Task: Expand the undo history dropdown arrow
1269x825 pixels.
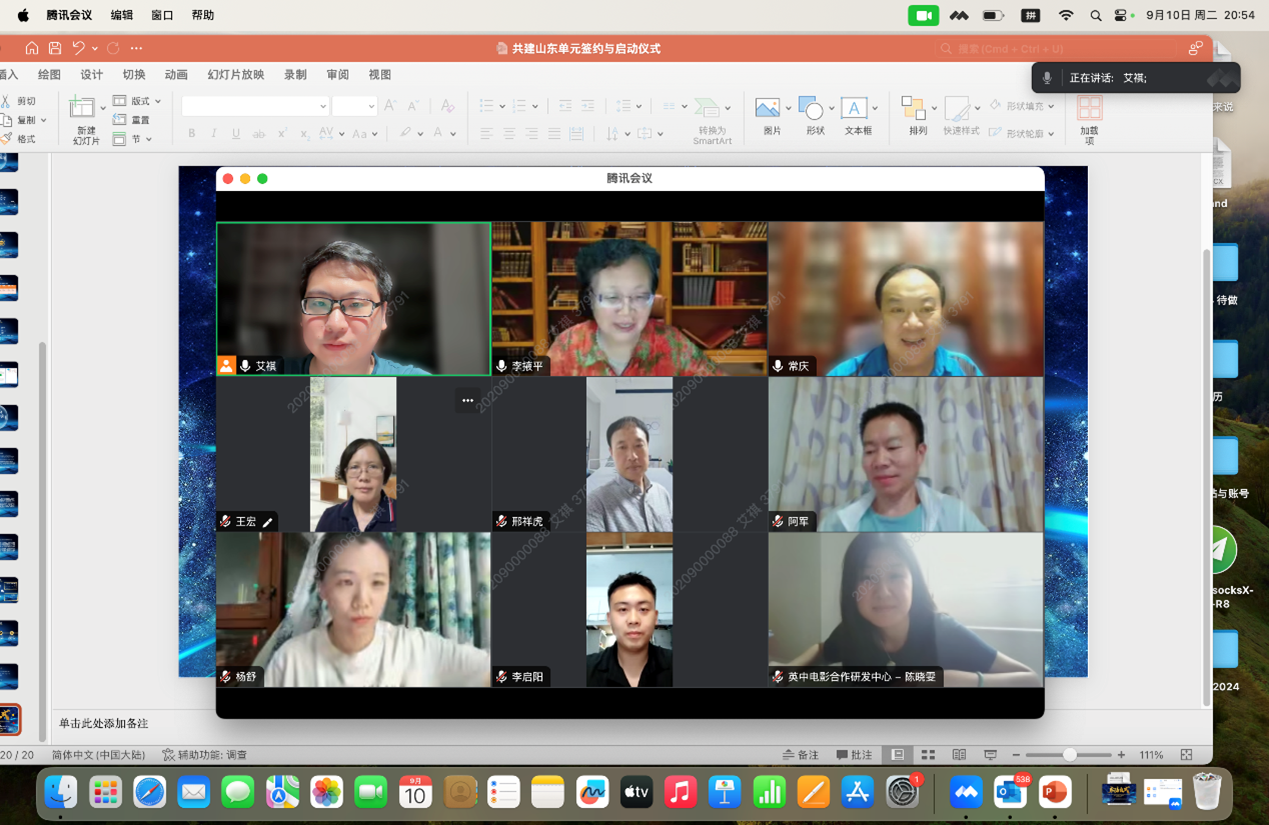Action: pyautogui.click(x=95, y=48)
